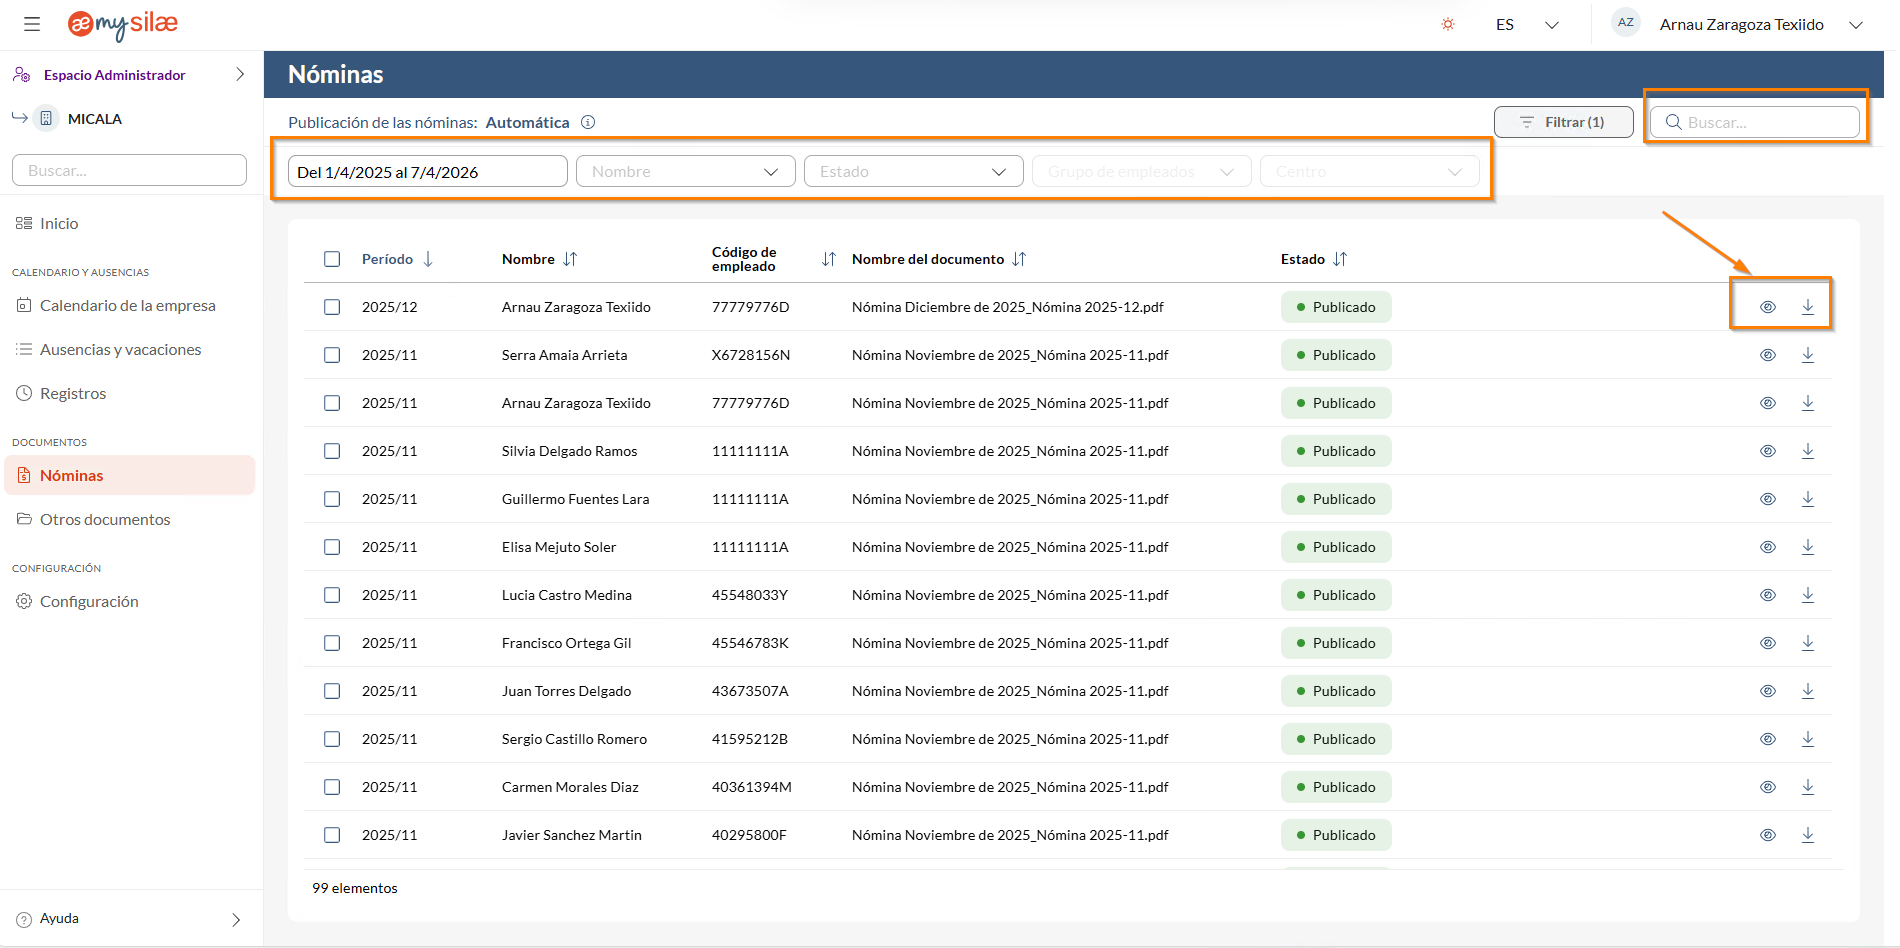Image resolution: width=1900 pixels, height=948 pixels.
Task: Click the date range field
Action: (x=427, y=171)
